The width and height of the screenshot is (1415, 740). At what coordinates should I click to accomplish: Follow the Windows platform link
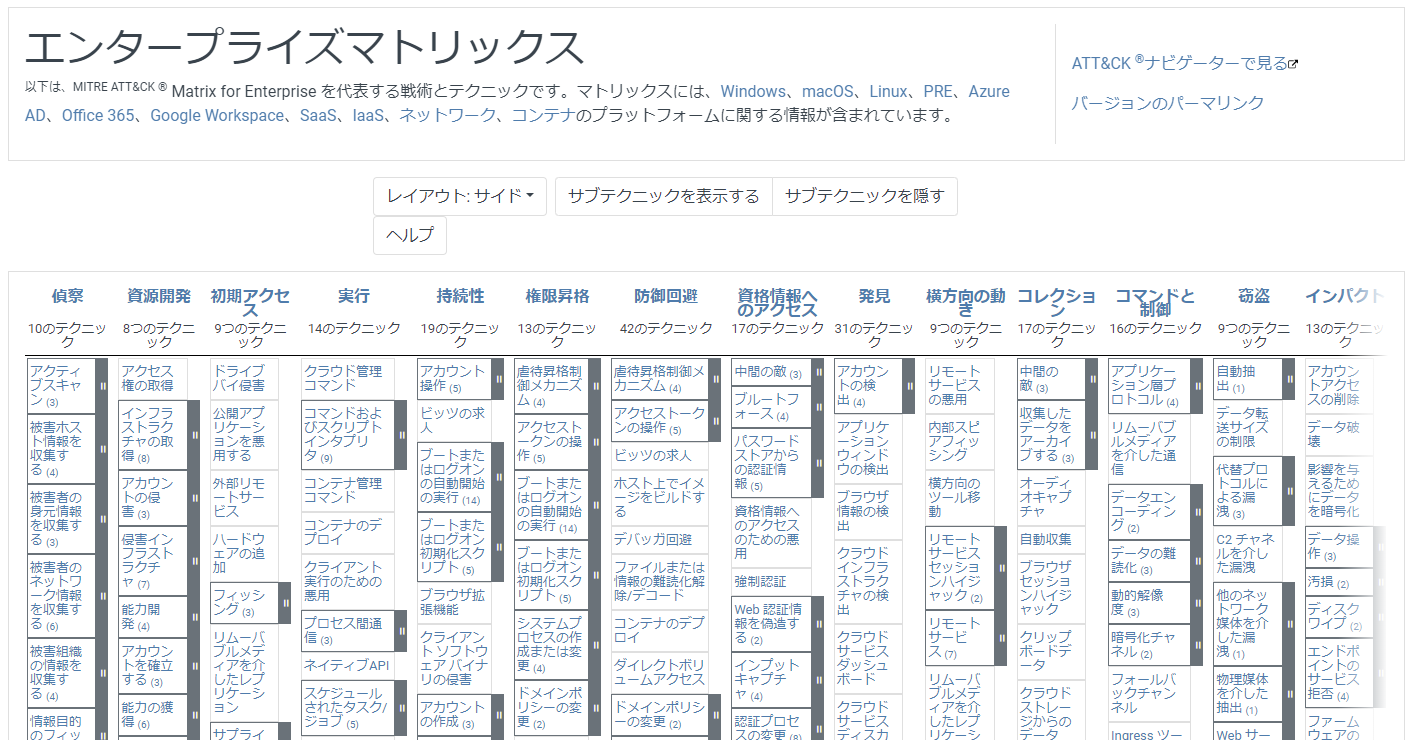click(x=753, y=91)
